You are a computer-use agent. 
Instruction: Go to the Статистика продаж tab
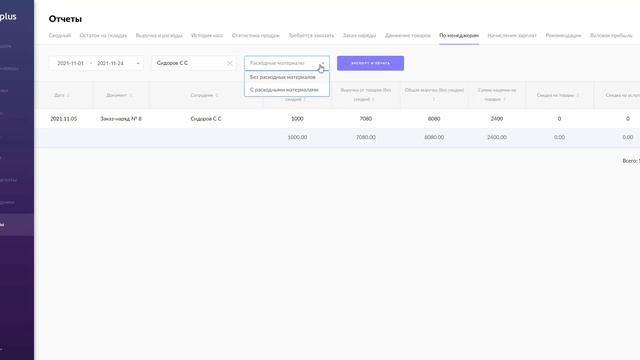(x=256, y=36)
